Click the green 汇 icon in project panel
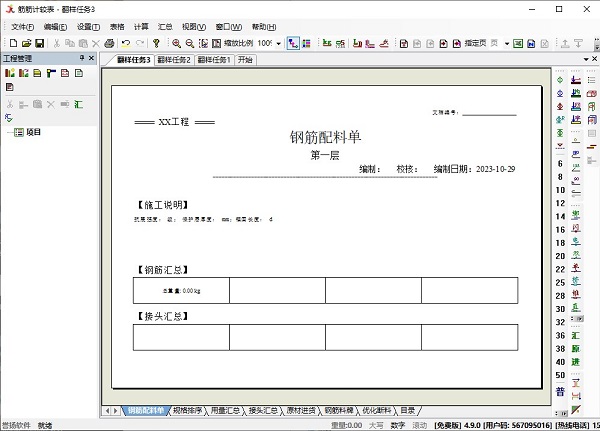Viewport: 600px width, 431px height. click(78, 104)
